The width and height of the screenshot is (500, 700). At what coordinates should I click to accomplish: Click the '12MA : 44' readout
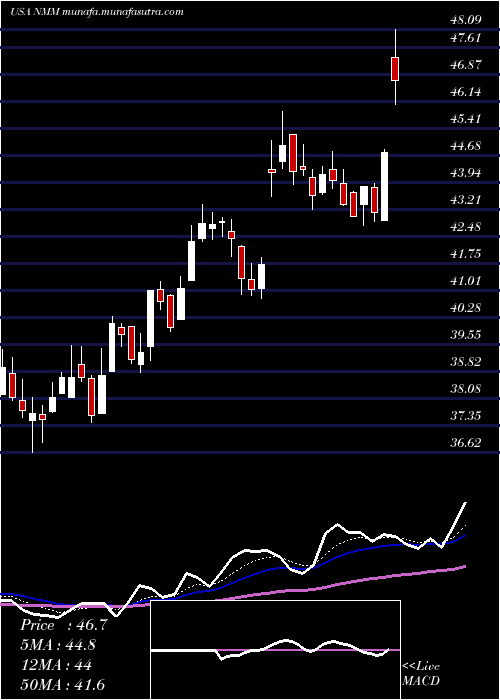[x=56, y=665]
